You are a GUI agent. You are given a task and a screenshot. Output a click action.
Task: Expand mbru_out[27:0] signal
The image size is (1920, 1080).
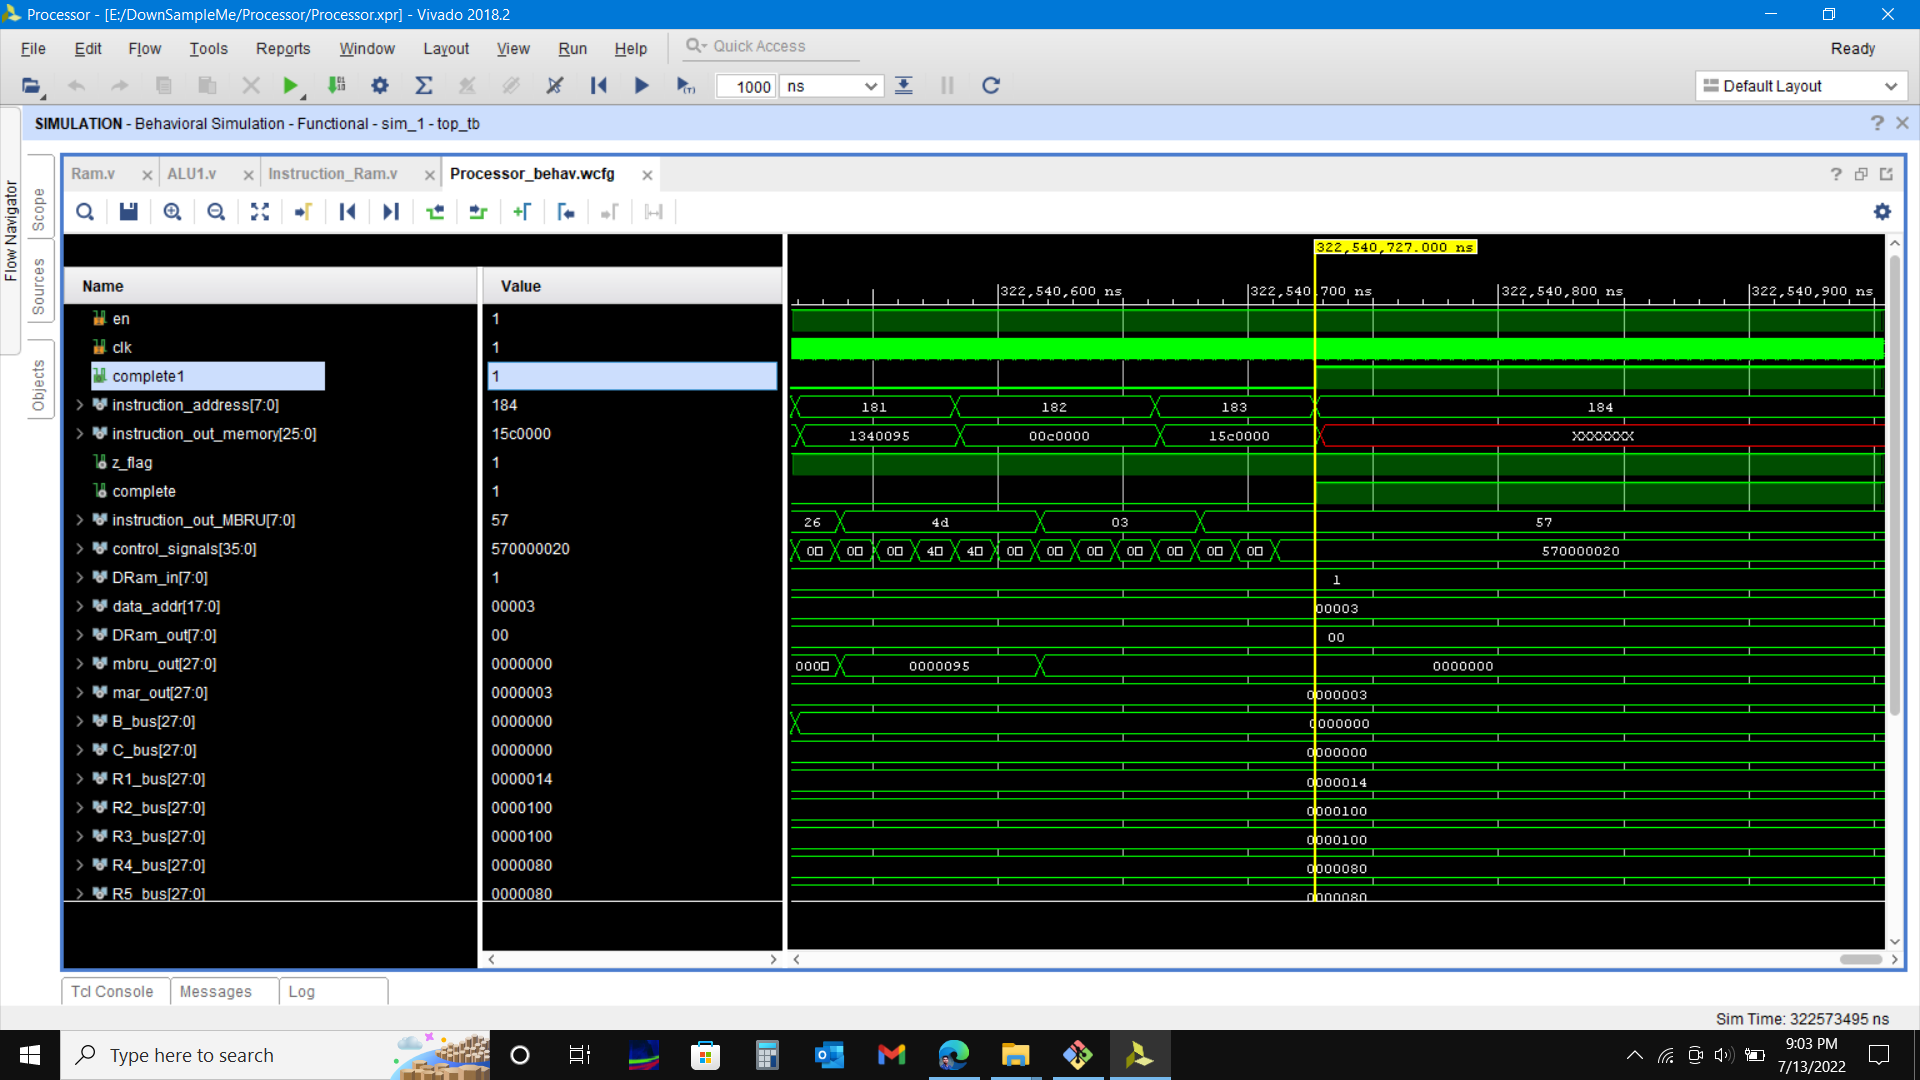[x=80, y=664]
